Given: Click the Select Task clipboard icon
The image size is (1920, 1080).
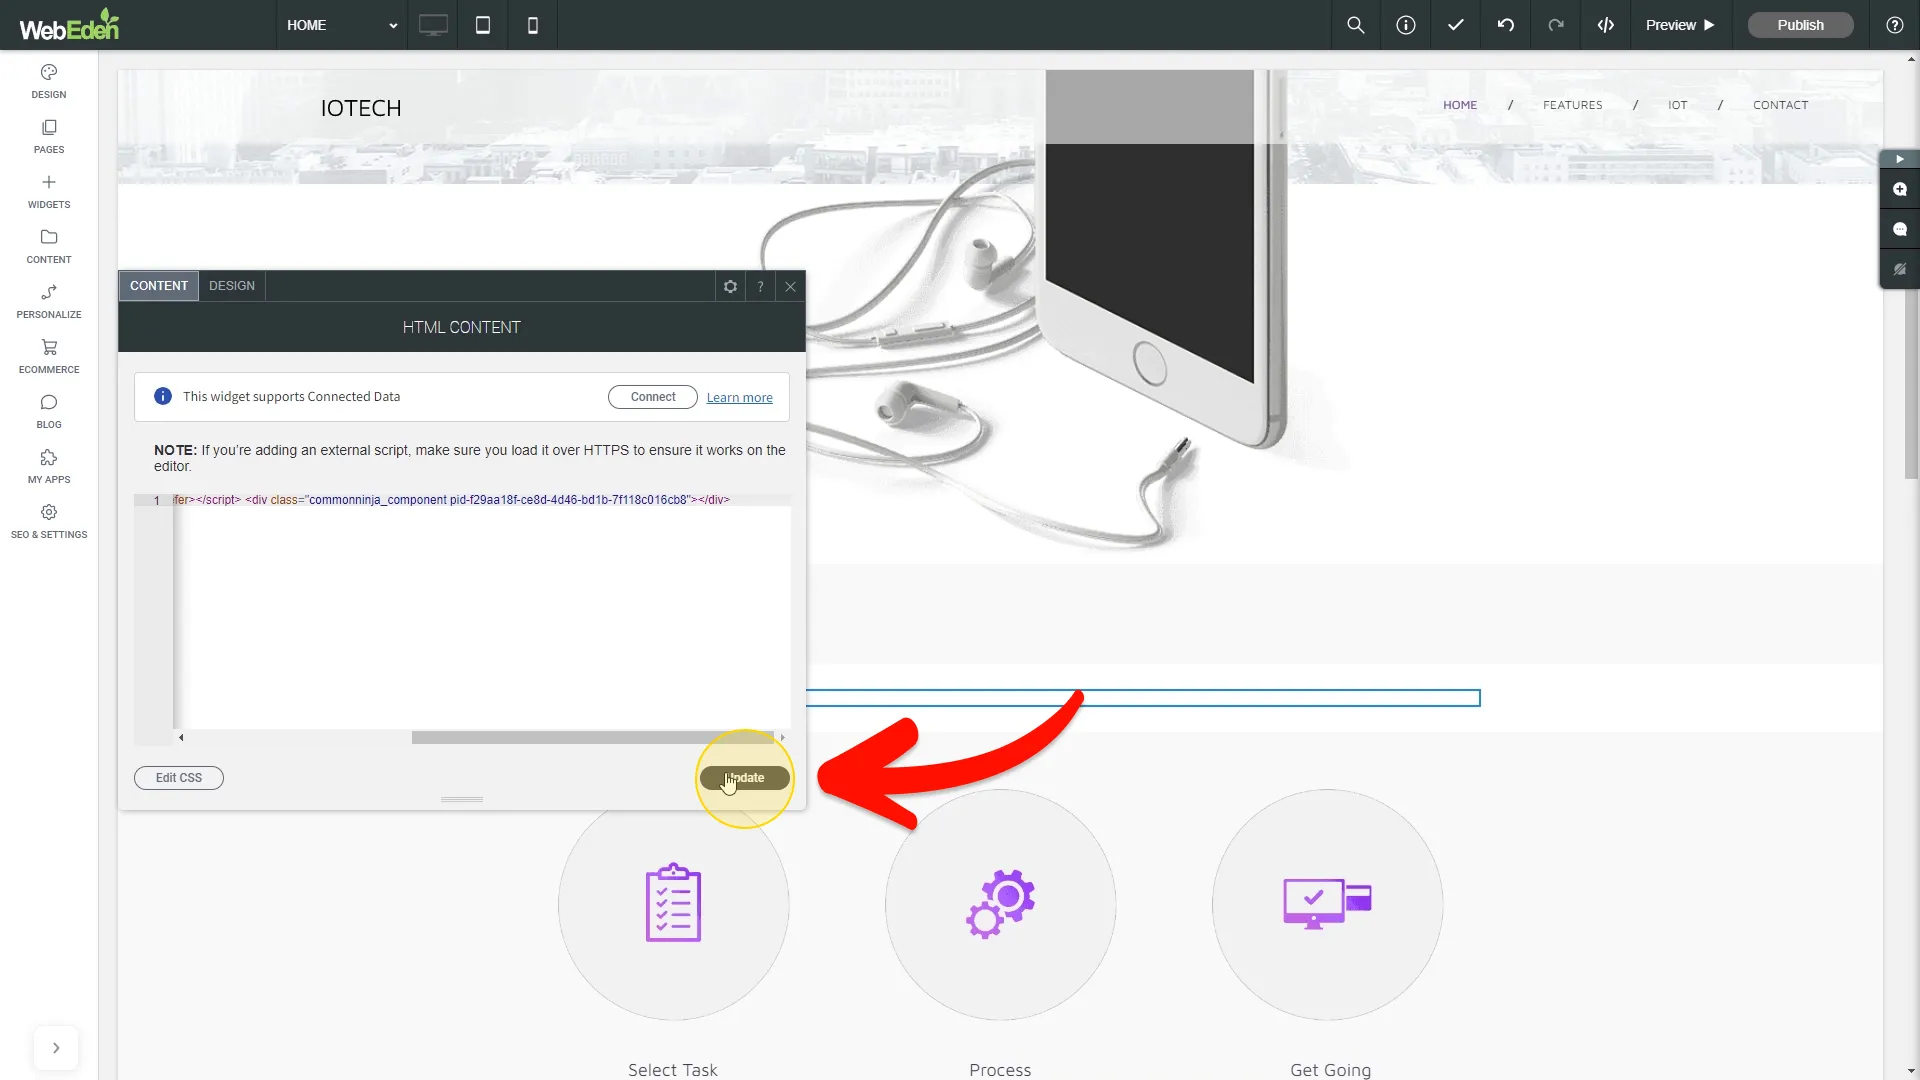Looking at the screenshot, I should click(674, 902).
